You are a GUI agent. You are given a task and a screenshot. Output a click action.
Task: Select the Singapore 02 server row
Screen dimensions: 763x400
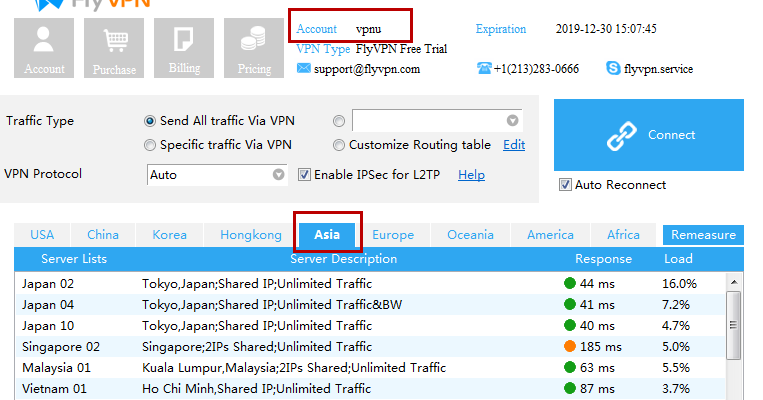(x=370, y=346)
